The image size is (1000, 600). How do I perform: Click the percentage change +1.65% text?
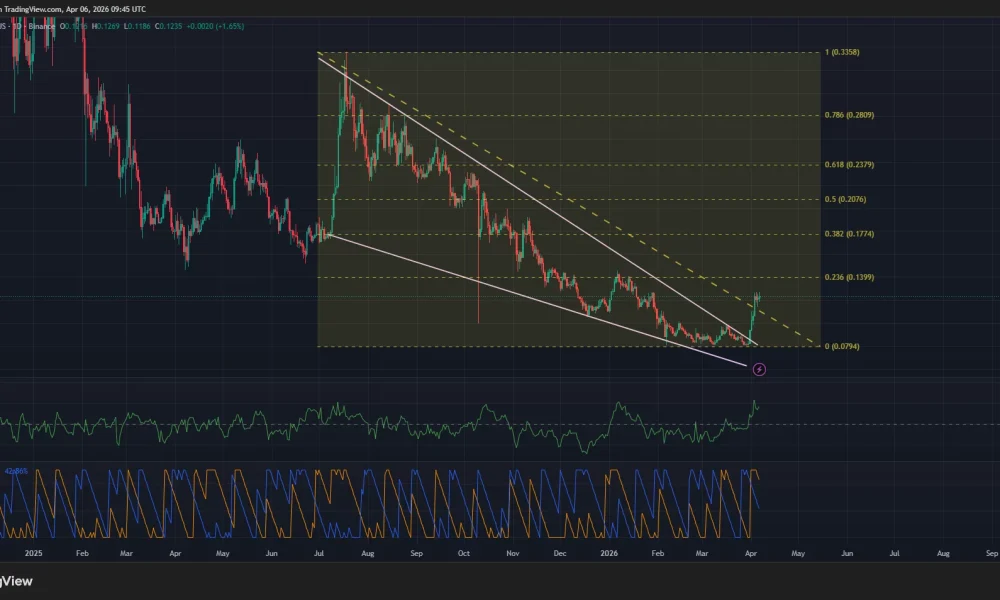click(x=229, y=26)
